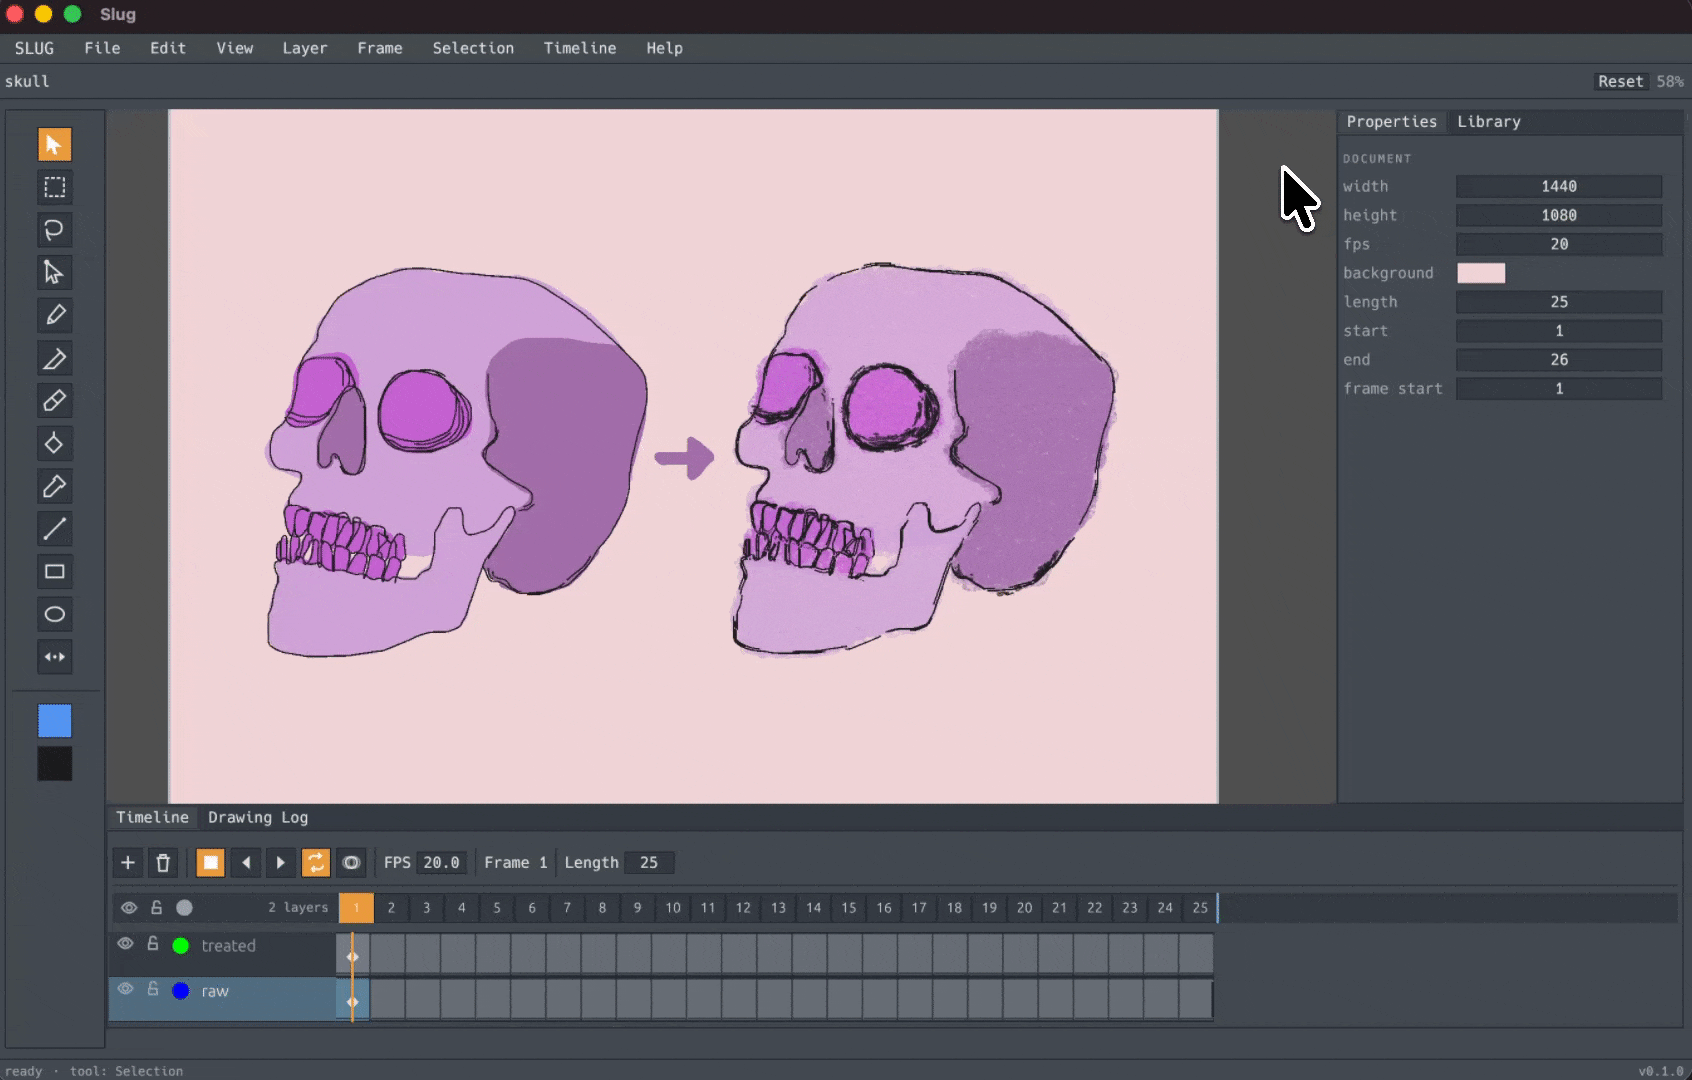Edit the document width field

click(1559, 186)
